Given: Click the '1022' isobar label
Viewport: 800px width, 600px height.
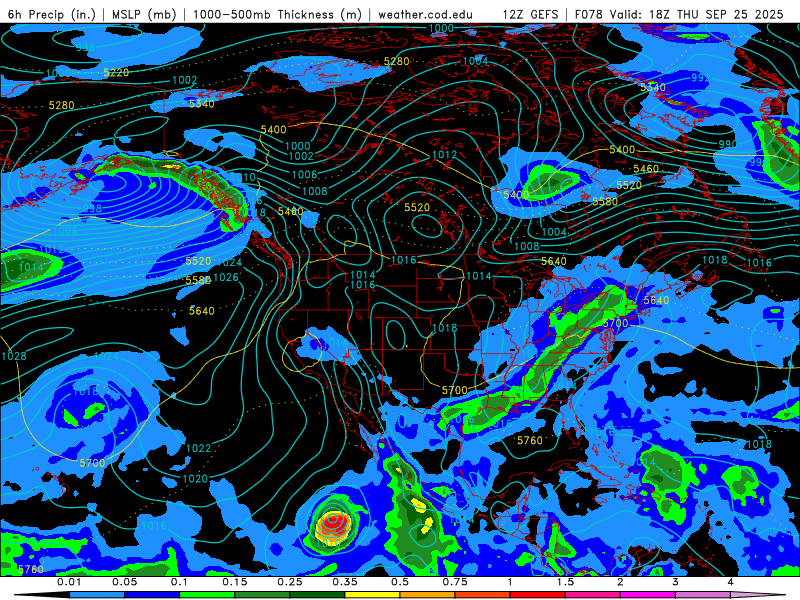Looking at the screenshot, I should coord(198,448).
